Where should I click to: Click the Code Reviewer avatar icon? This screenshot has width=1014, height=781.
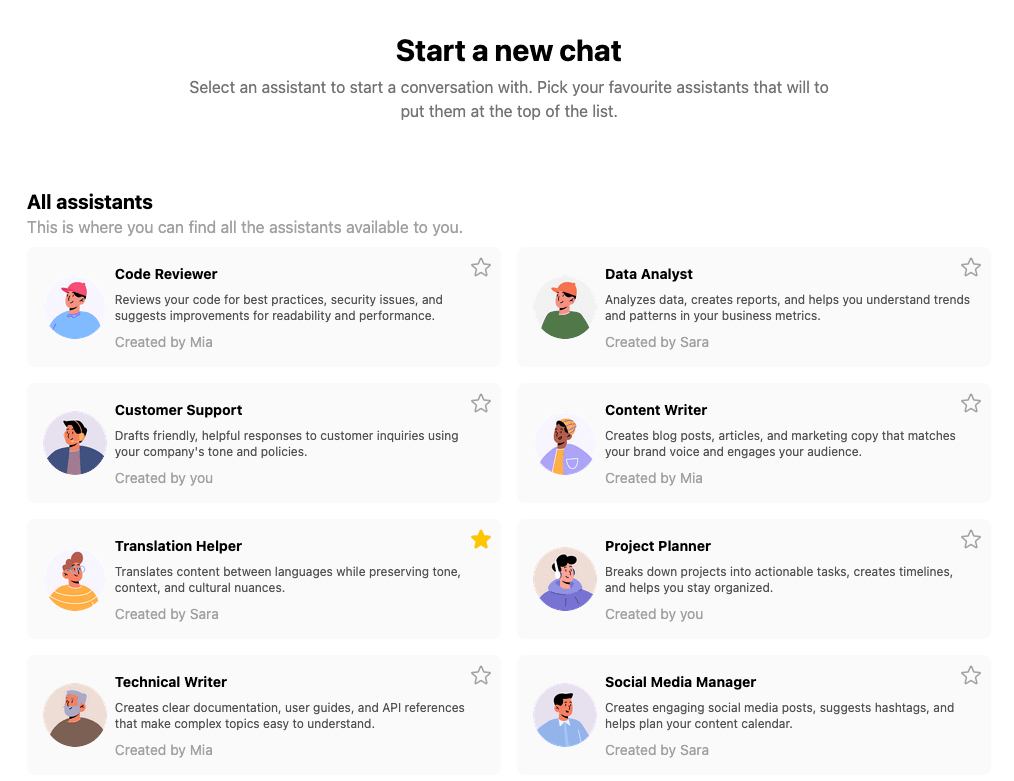coord(75,308)
